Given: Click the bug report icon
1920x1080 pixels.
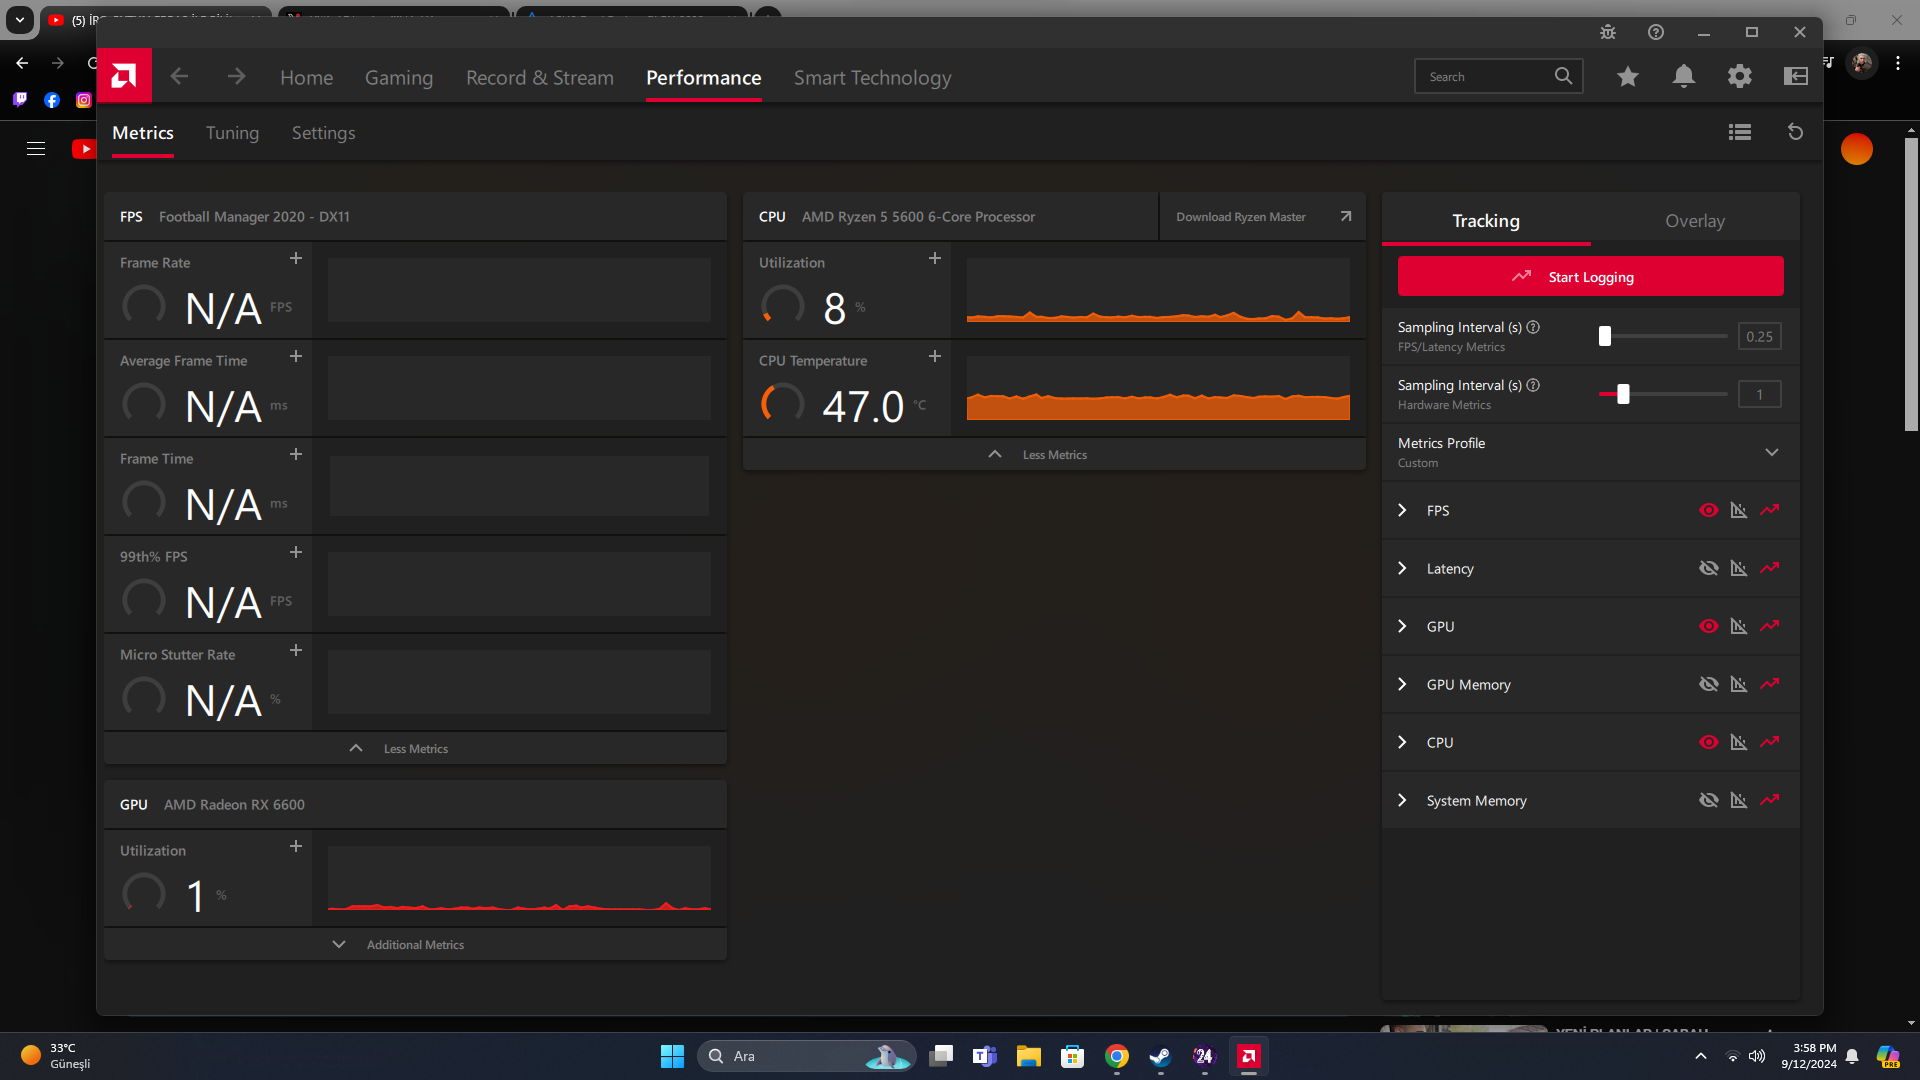Looking at the screenshot, I should 1608,32.
